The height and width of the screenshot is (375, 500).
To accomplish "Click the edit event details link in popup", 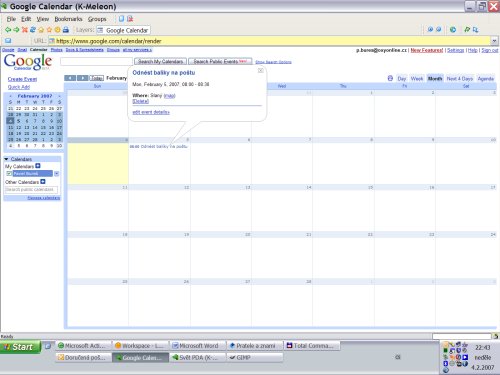I will click(x=151, y=112).
